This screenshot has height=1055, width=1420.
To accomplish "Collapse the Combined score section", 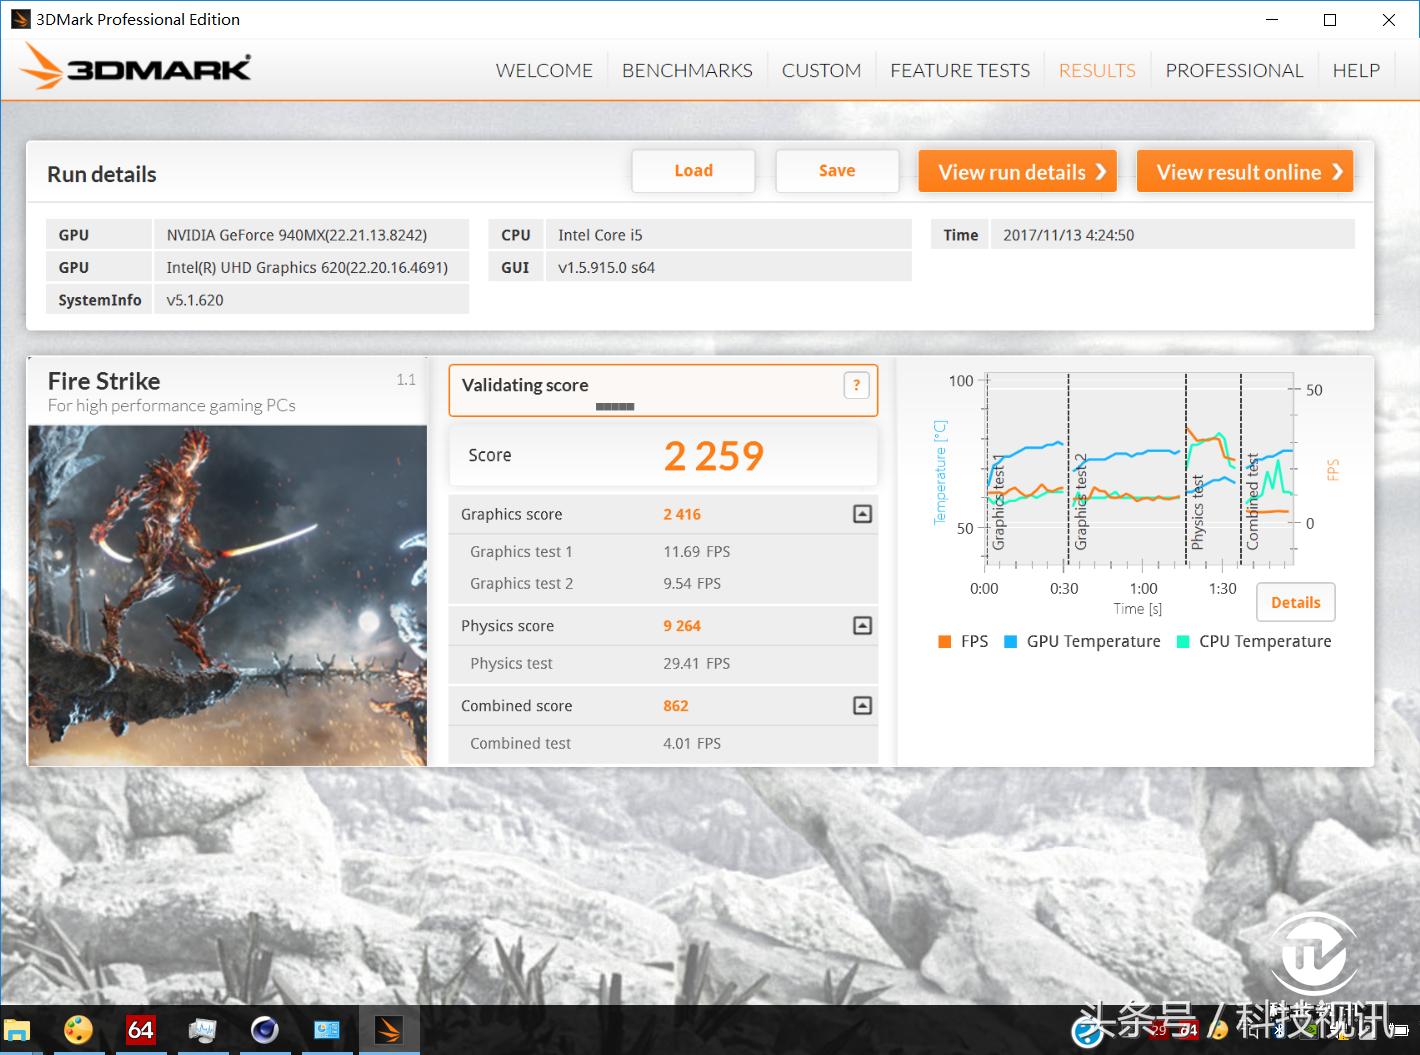I will [862, 706].
